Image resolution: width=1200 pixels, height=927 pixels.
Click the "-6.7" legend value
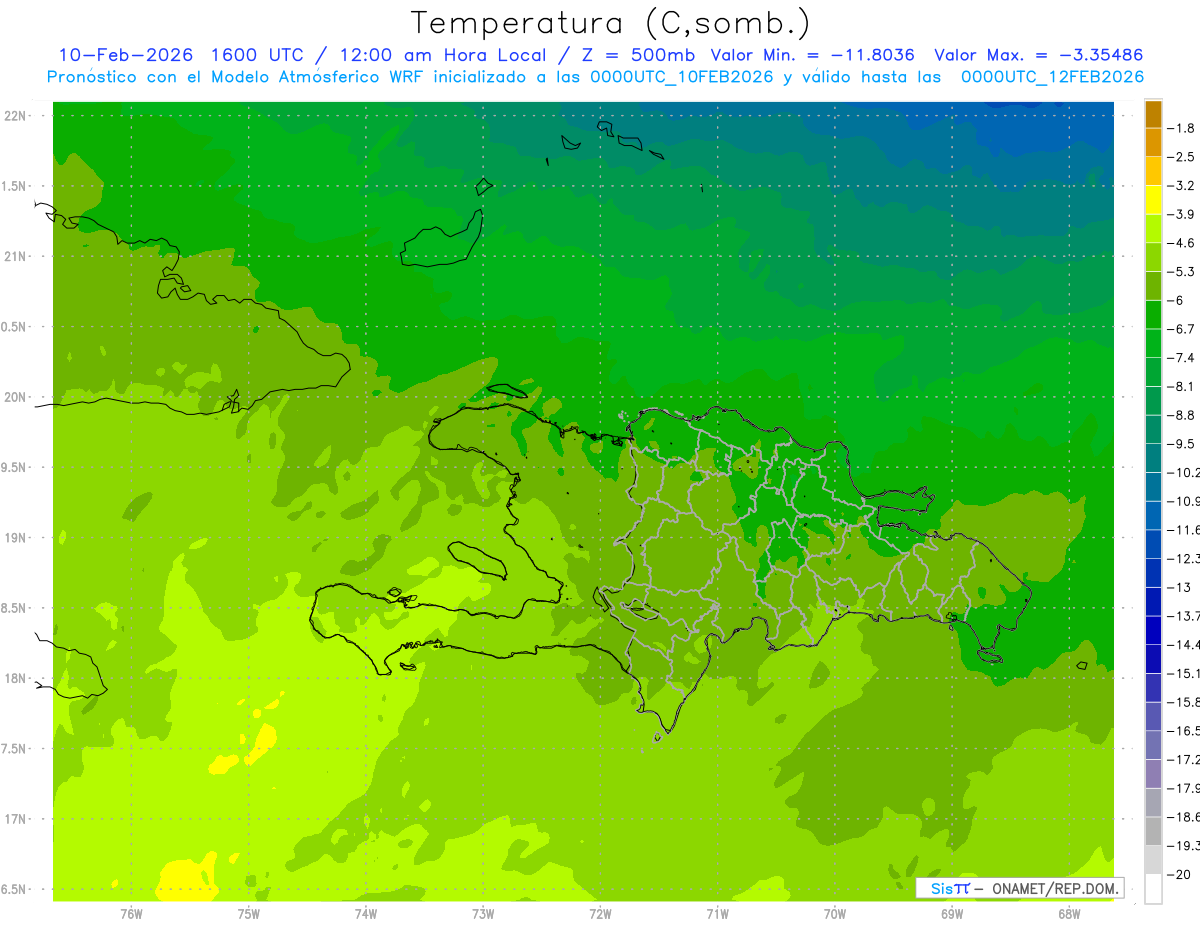[x=1183, y=329]
